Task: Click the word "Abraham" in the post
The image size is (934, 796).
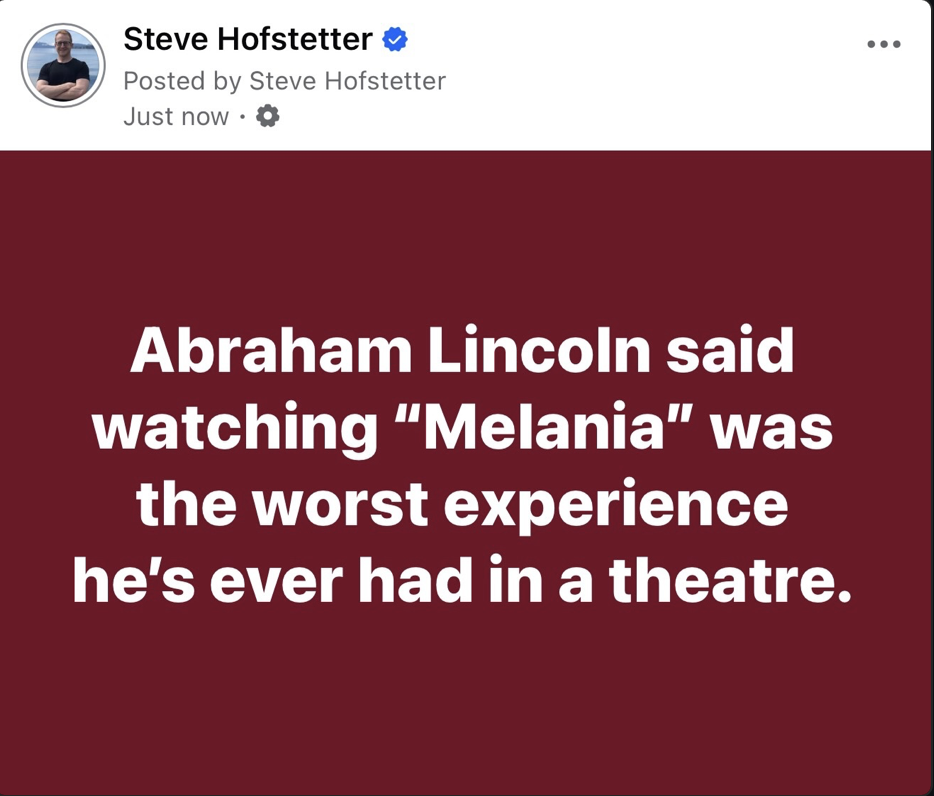Action: [x=270, y=351]
